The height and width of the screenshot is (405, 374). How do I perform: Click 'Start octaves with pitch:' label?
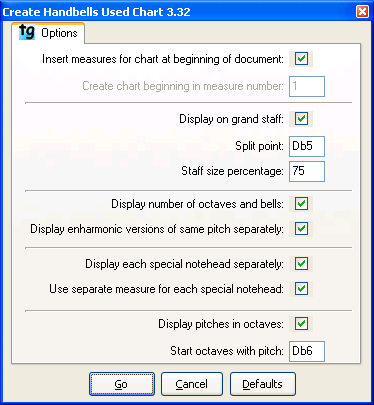[x=227, y=351]
